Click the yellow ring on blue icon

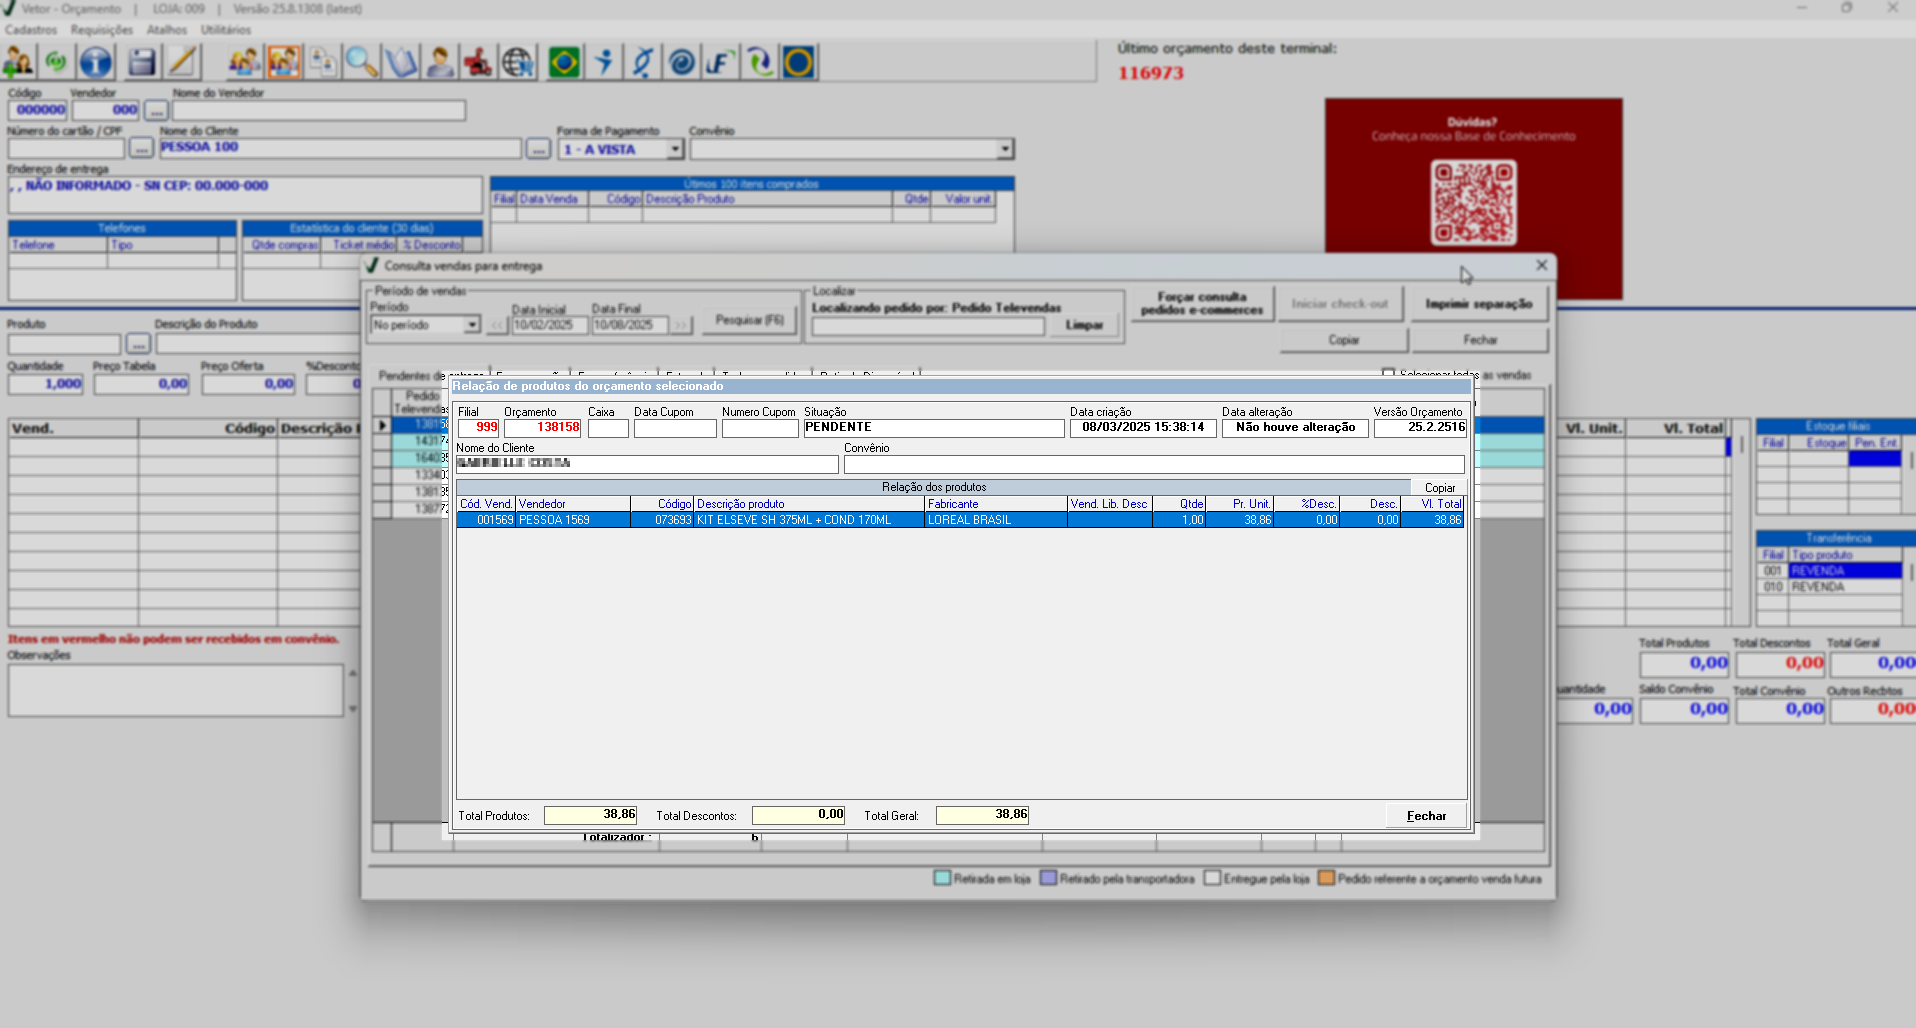[x=798, y=62]
